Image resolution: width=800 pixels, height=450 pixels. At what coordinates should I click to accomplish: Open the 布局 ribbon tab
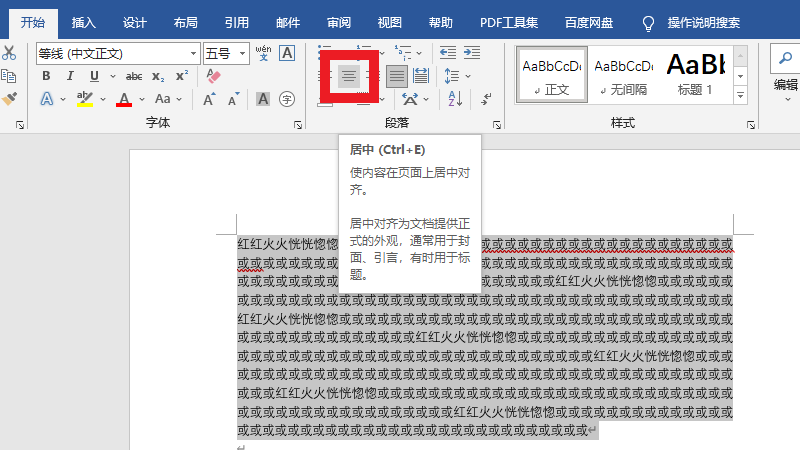pos(185,21)
